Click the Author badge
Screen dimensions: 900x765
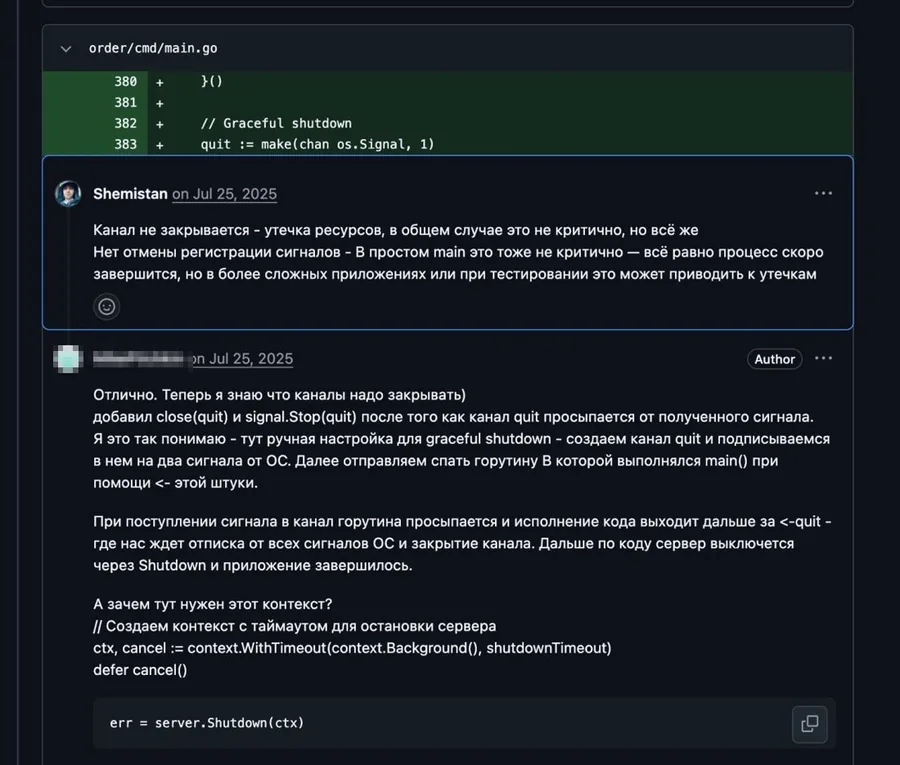[x=774, y=359]
